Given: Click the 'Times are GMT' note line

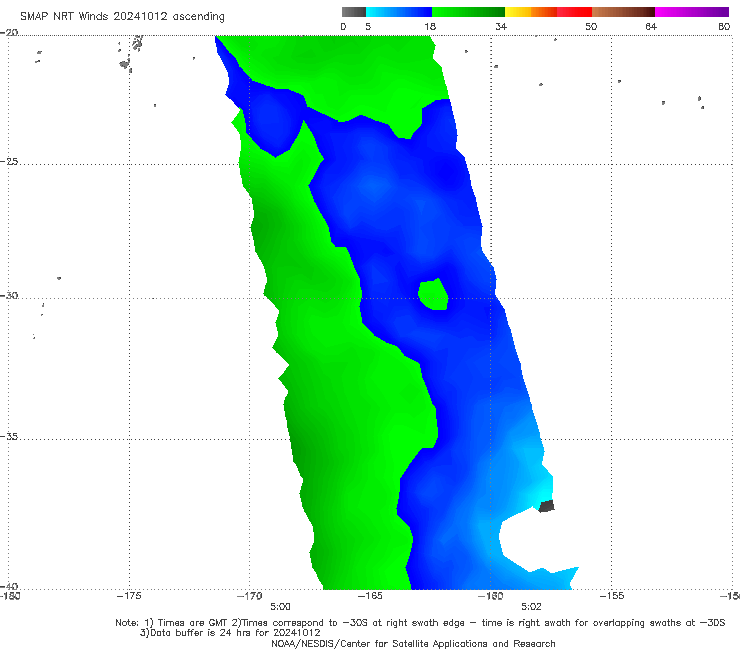Looking at the screenshot, I should (420, 623).
